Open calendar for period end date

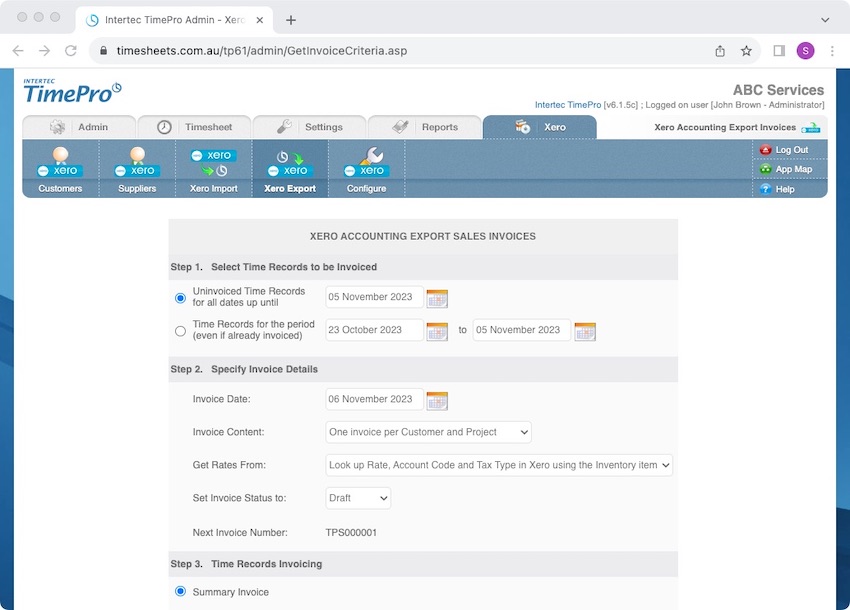coord(585,331)
